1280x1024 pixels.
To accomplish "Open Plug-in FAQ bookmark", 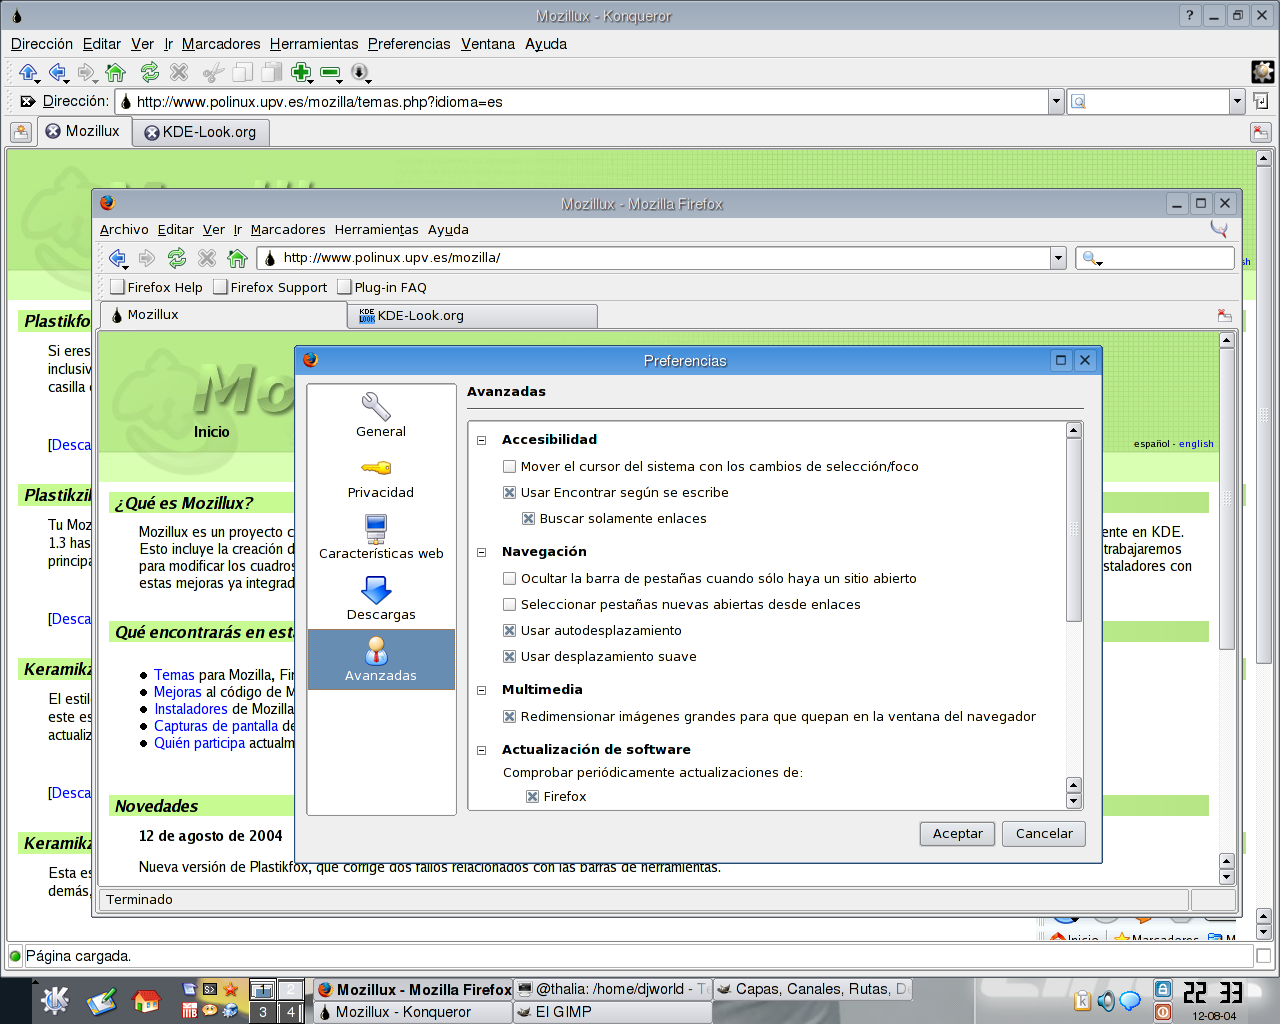I will [x=382, y=287].
